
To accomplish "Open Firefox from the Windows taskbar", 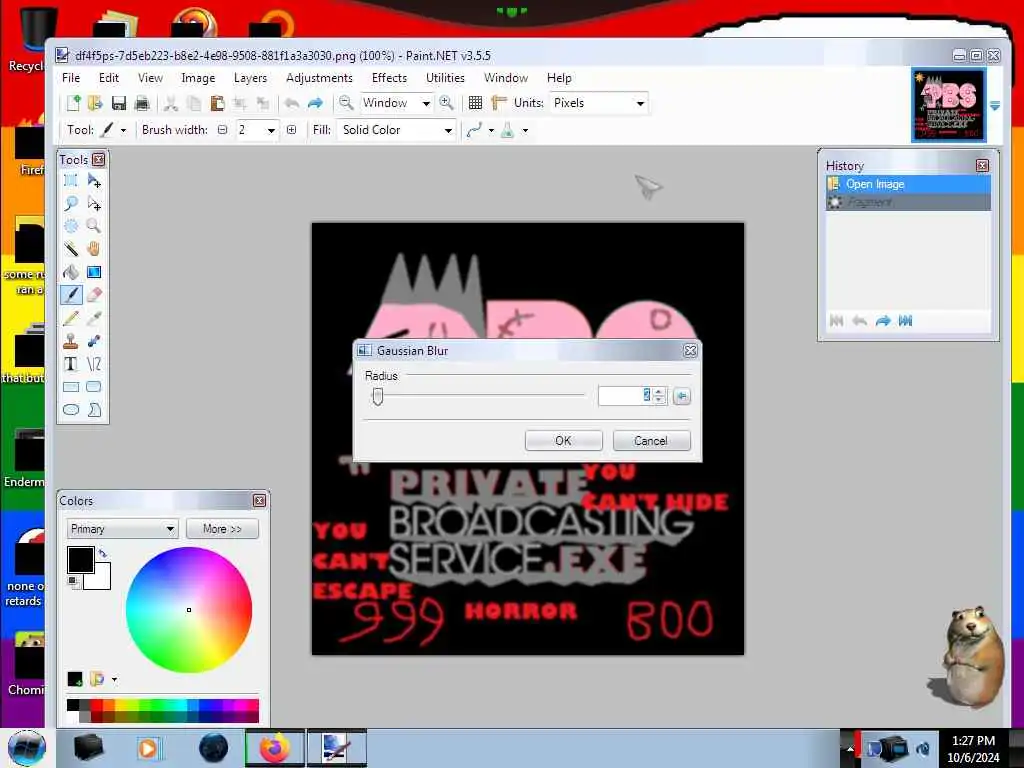I will 275,748.
